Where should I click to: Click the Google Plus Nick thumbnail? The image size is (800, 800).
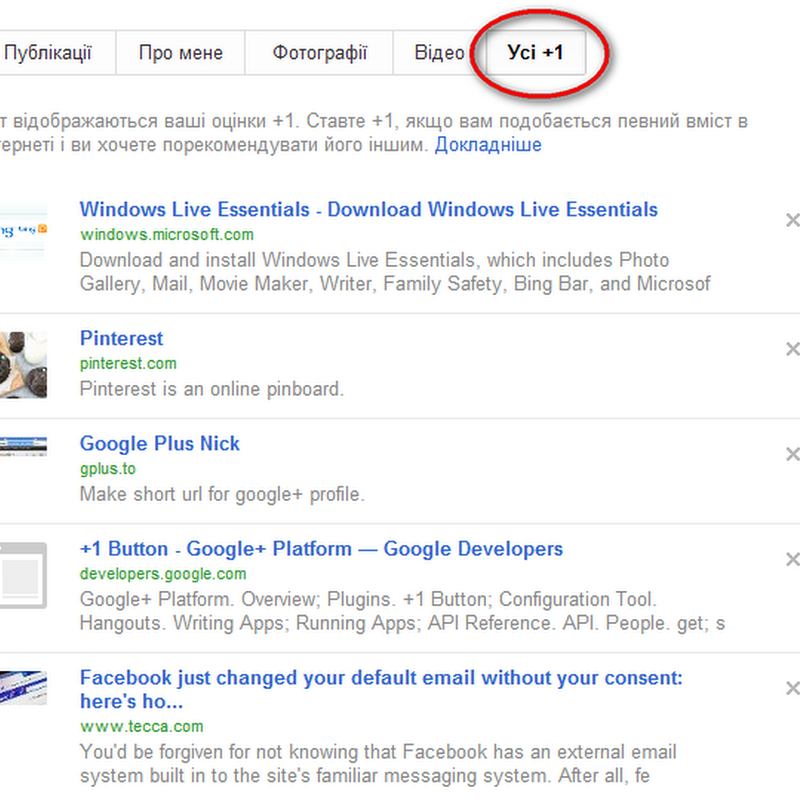23,446
